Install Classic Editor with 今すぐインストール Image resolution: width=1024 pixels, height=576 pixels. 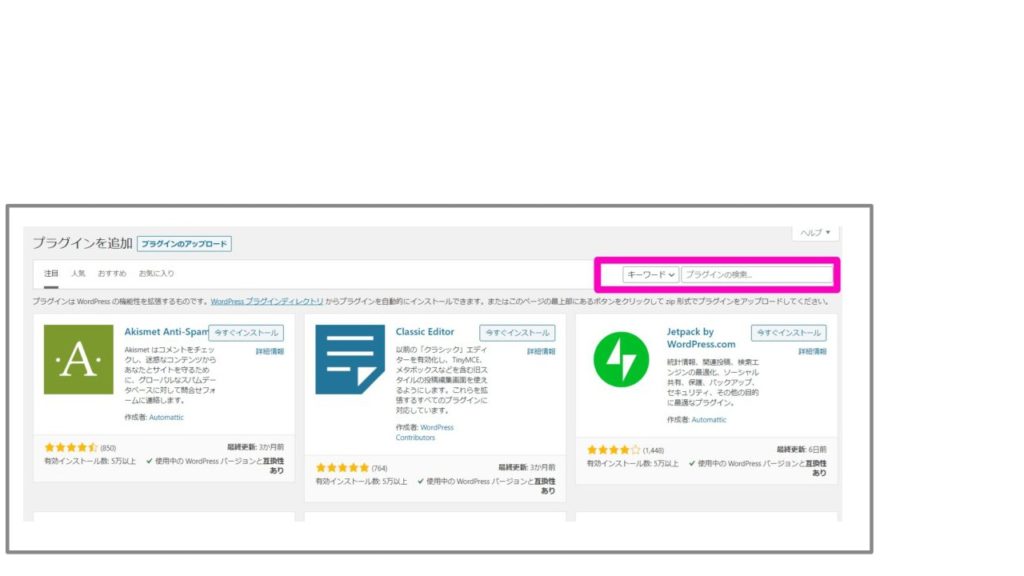517,333
